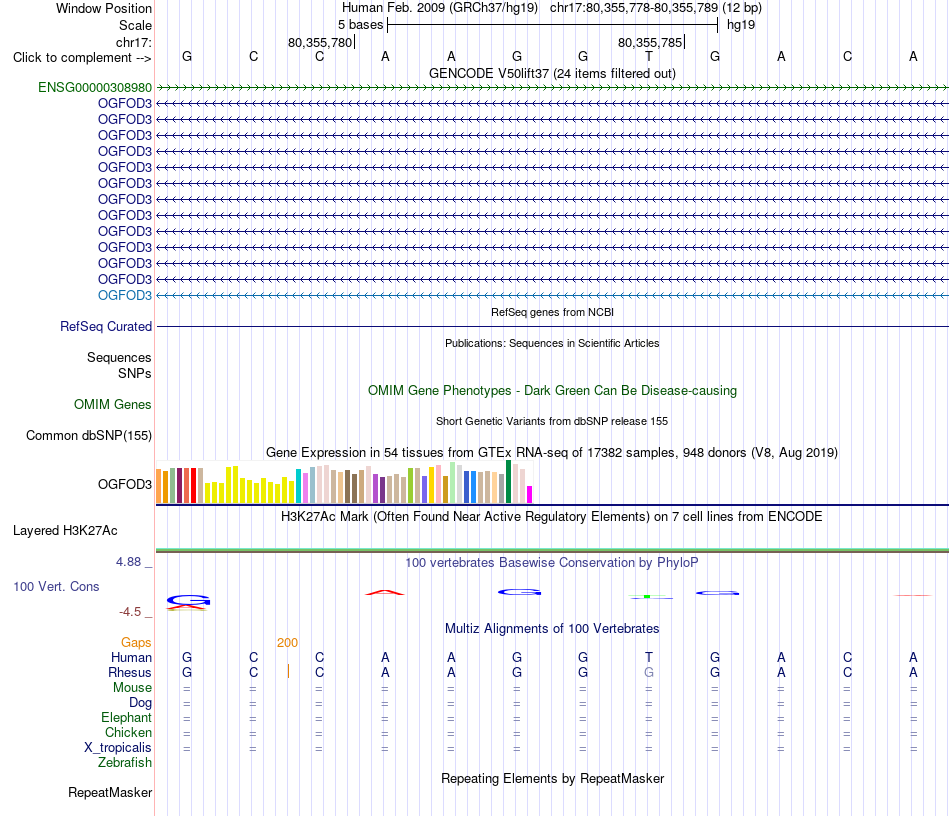The width and height of the screenshot is (950, 816).
Task: Click 'Human Feb. 2009 (GRCh37/hg19)' assembly text
Action: click(440, 8)
